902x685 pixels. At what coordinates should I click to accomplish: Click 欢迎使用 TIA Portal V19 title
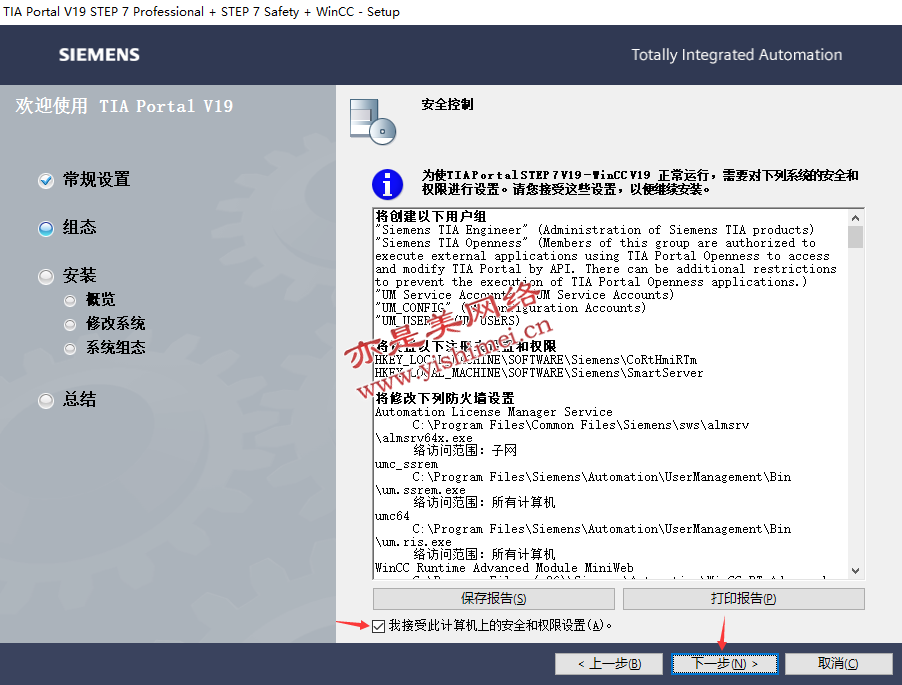point(124,106)
